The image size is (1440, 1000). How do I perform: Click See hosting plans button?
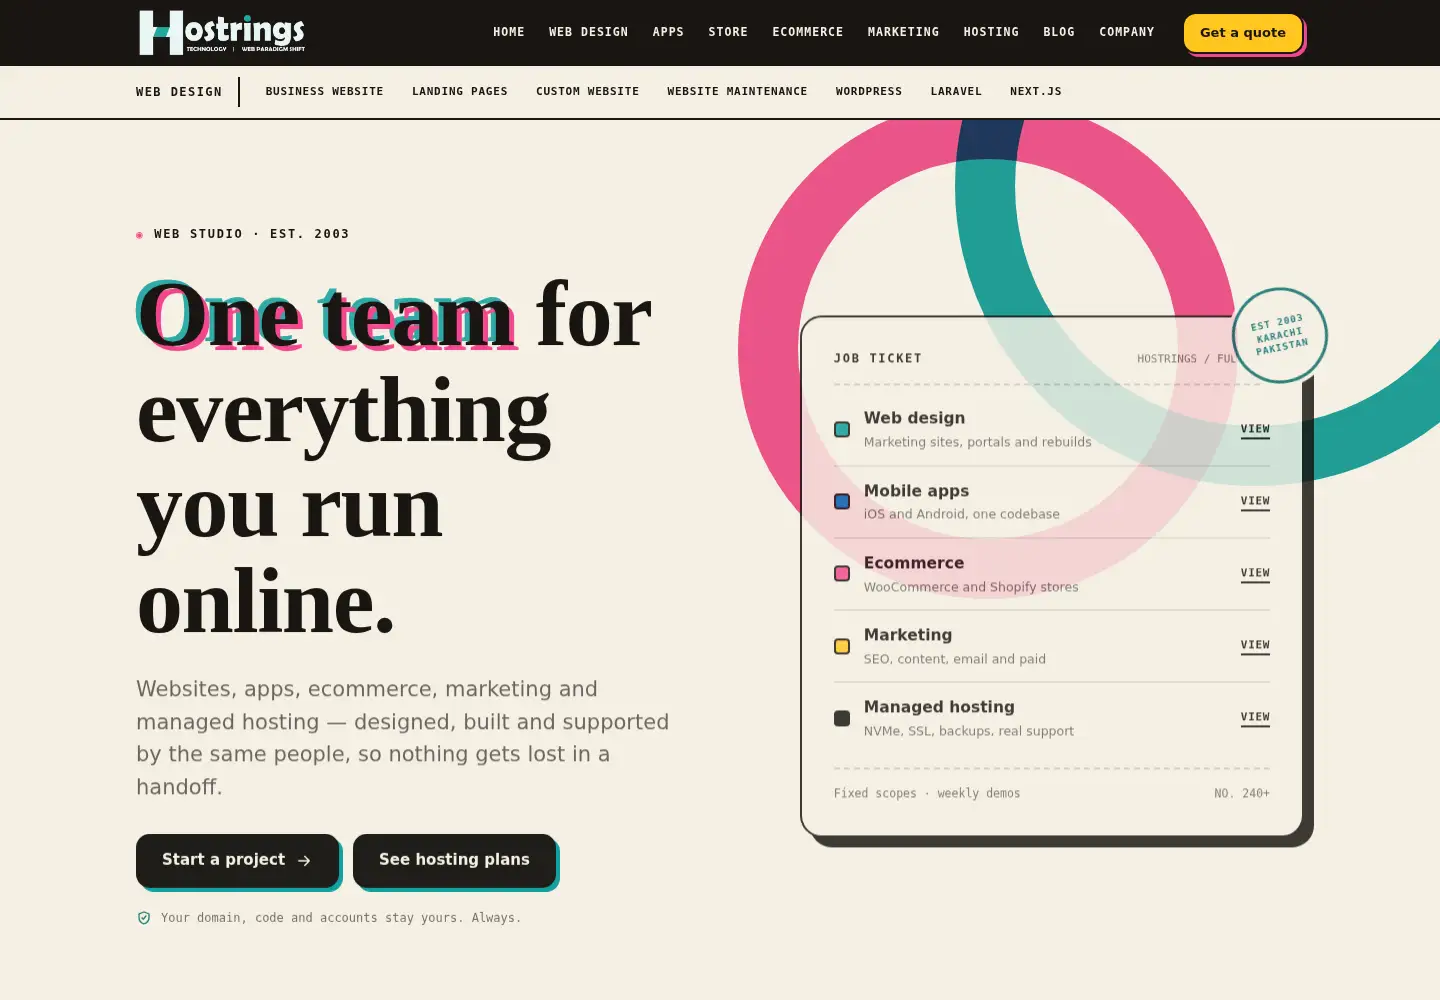pyautogui.click(x=454, y=860)
